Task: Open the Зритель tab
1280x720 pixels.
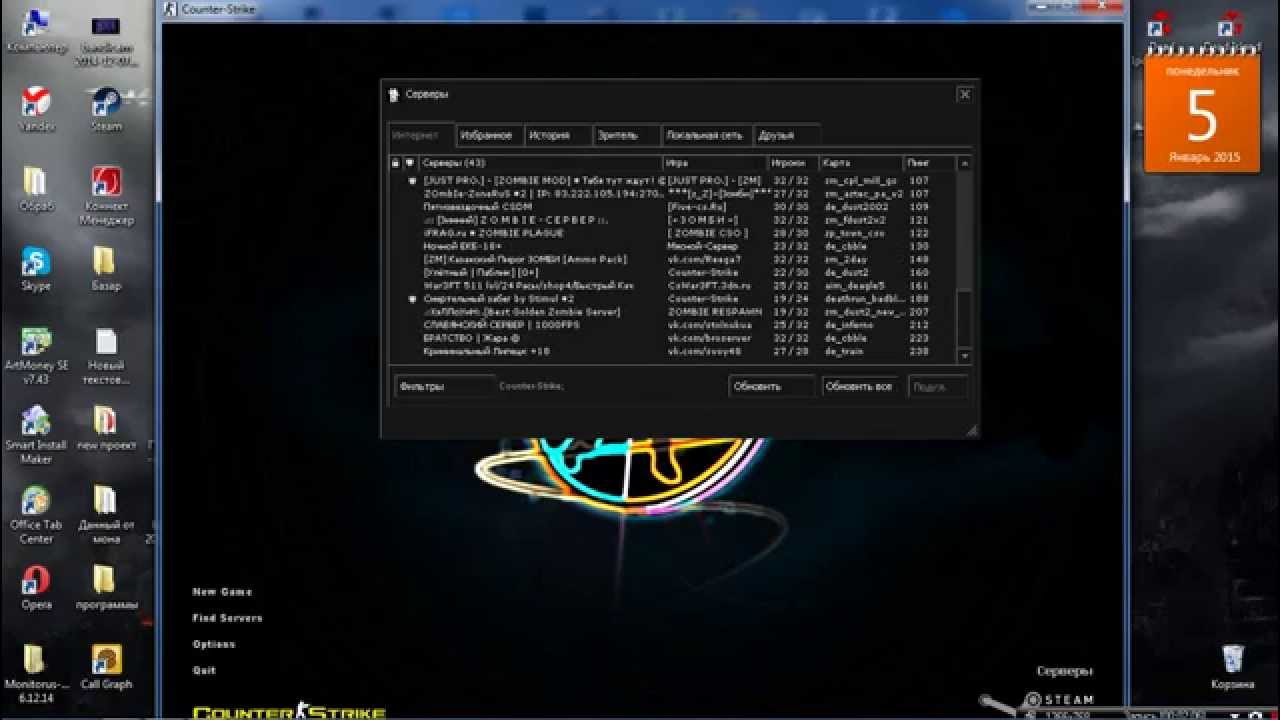Action: (626, 135)
